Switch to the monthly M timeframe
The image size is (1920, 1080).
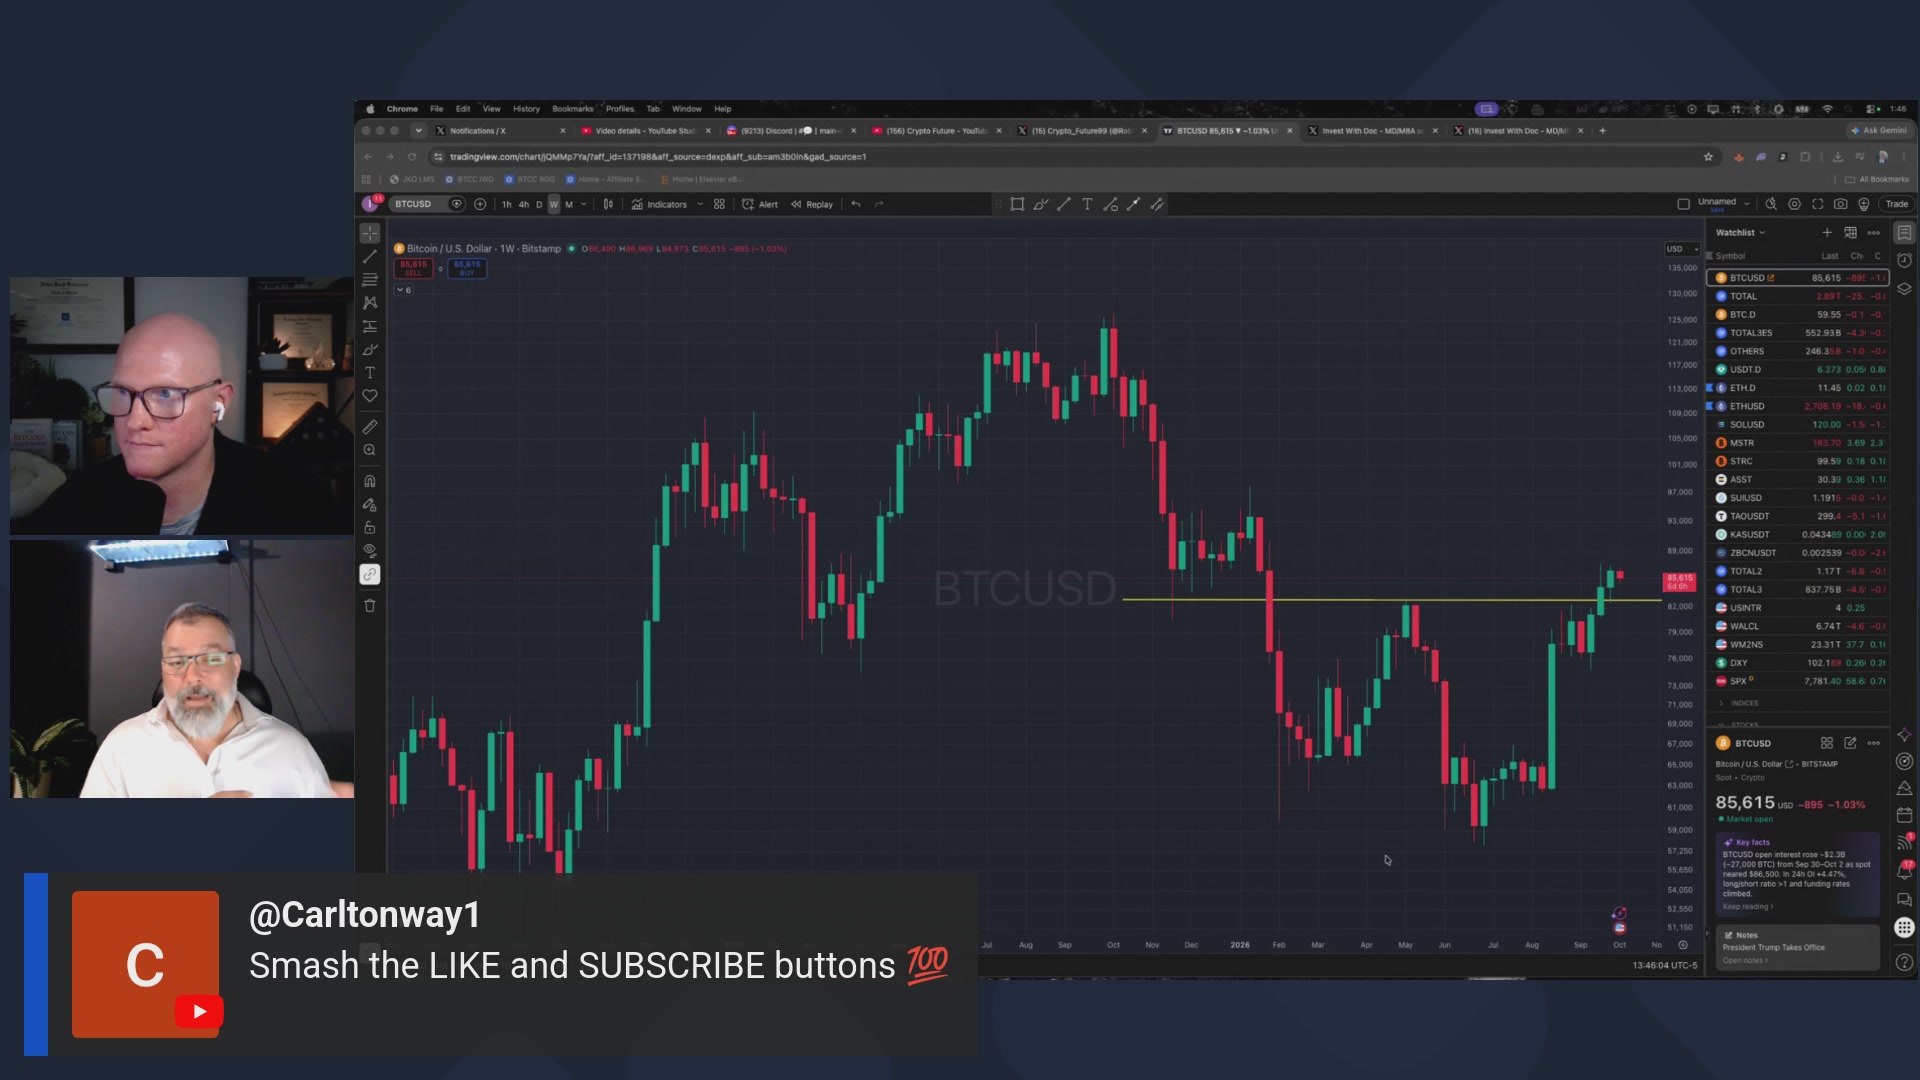pyautogui.click(x=569, y=204)
